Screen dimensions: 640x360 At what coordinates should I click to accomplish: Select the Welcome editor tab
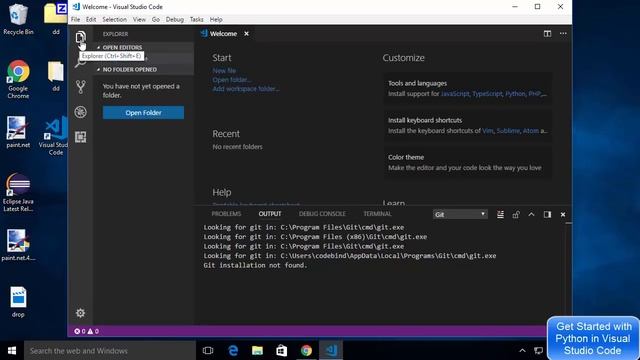(x=223, y=33)
